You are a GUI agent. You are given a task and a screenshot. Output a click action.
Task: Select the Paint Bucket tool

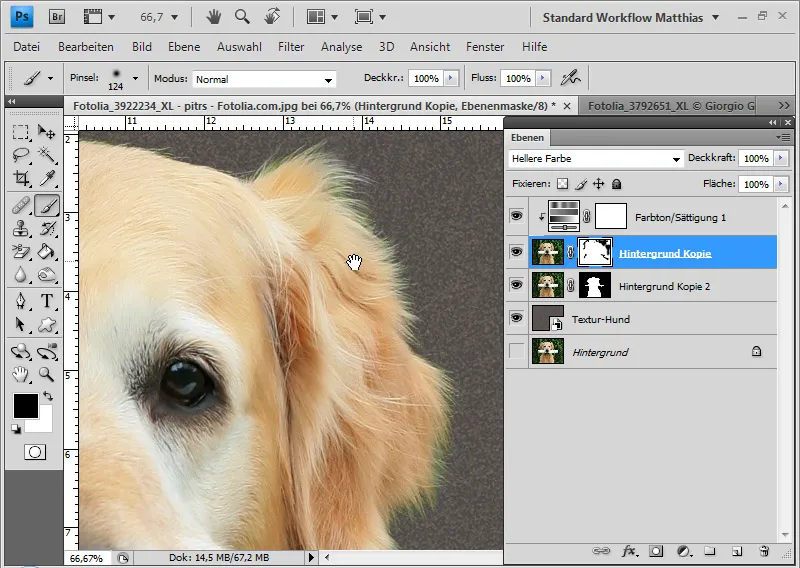point(47,252)
